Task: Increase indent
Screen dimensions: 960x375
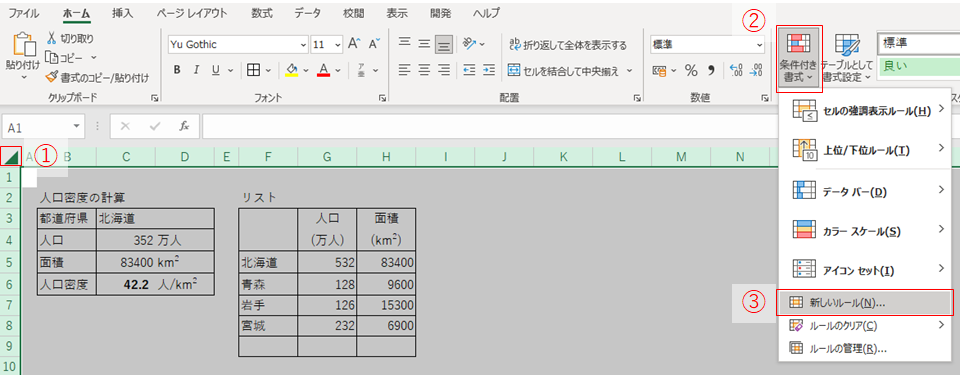Action: pyautogui.click(x=489, y=70)
